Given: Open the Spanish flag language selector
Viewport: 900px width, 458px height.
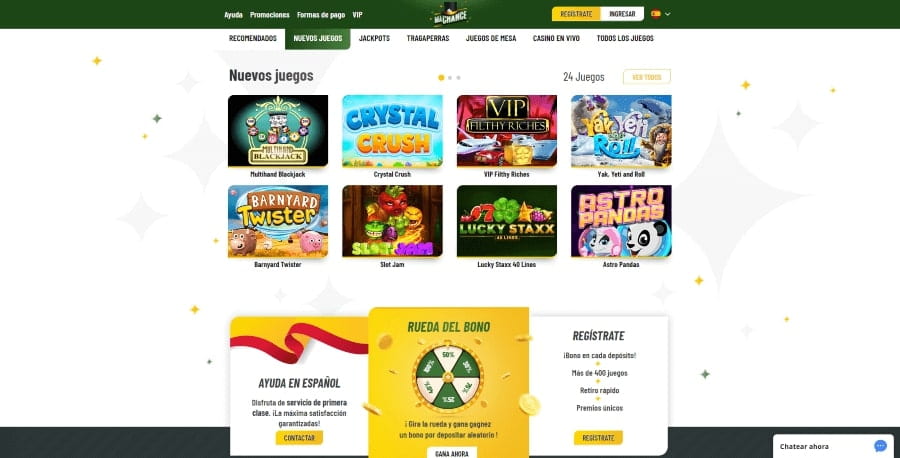Looking at the screenshot, I should click(x=655, y=14).
